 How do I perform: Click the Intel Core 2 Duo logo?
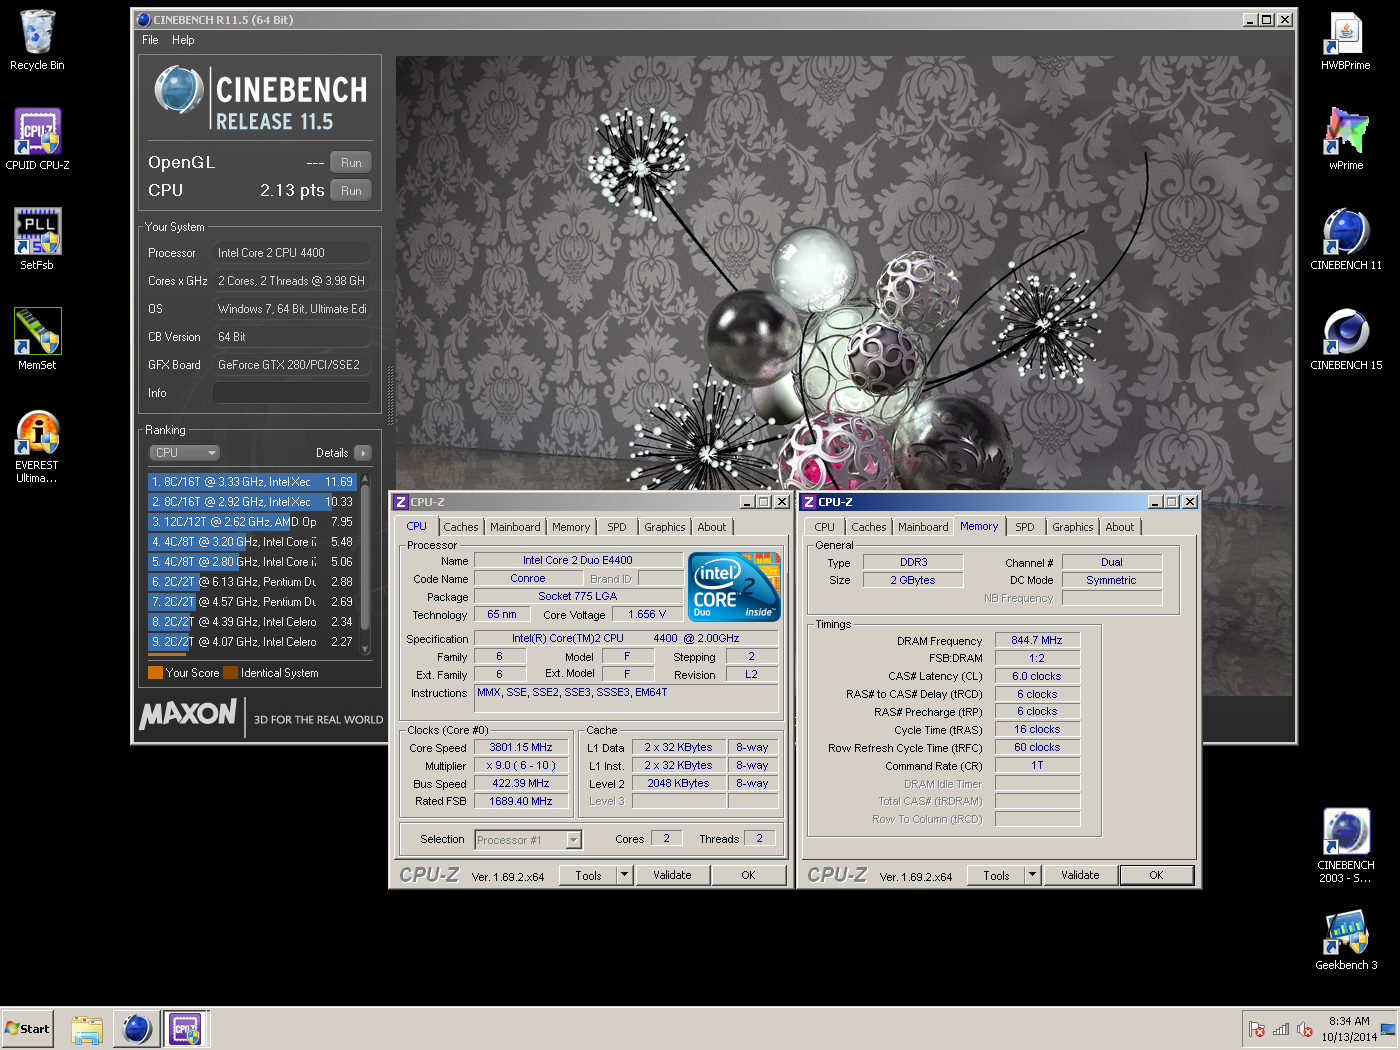(x=734, y=587)
